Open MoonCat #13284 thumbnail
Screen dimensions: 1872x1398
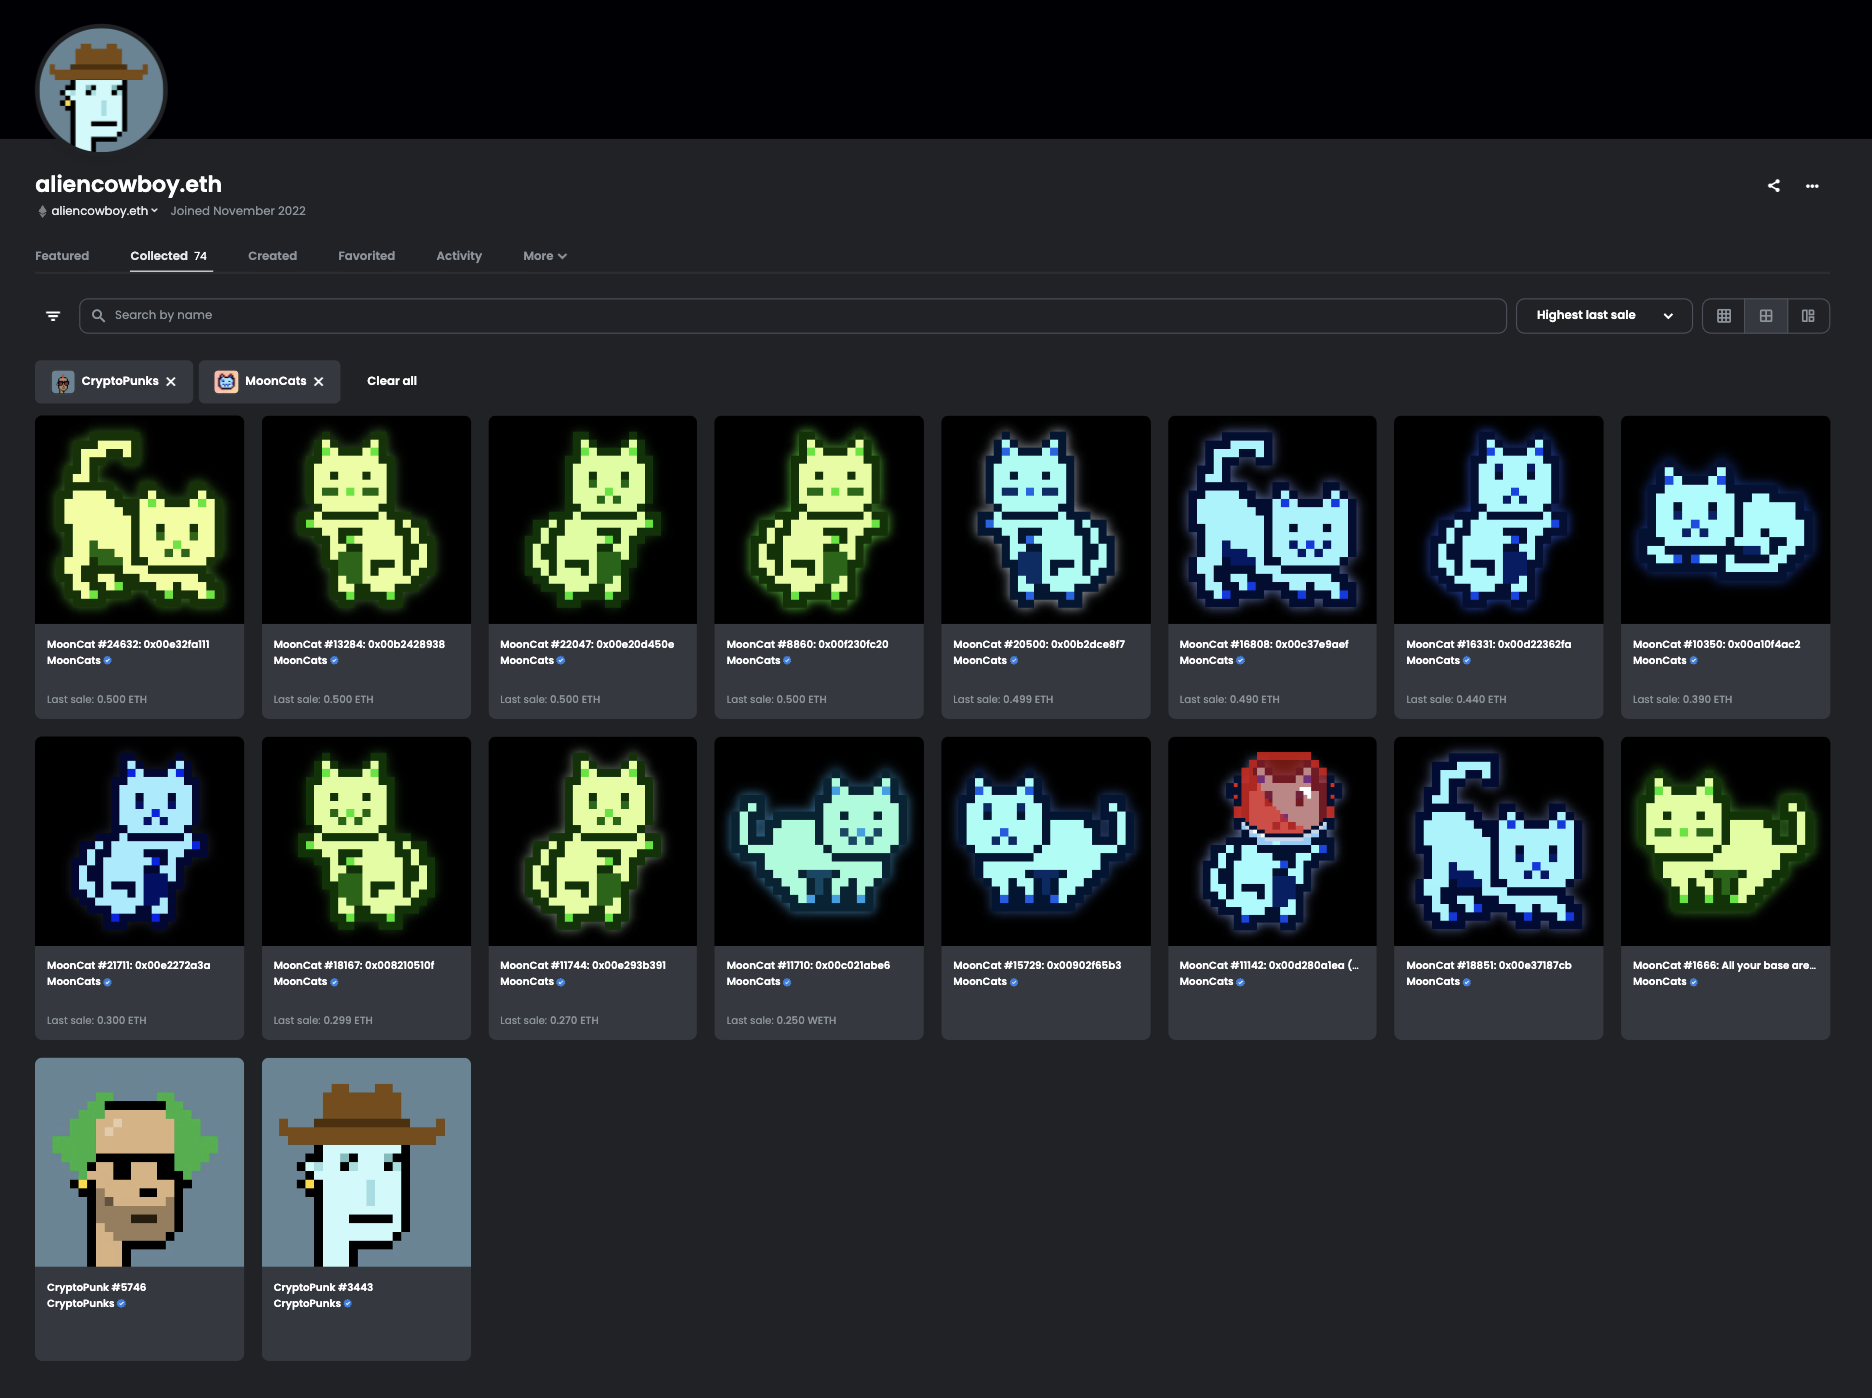366,520
